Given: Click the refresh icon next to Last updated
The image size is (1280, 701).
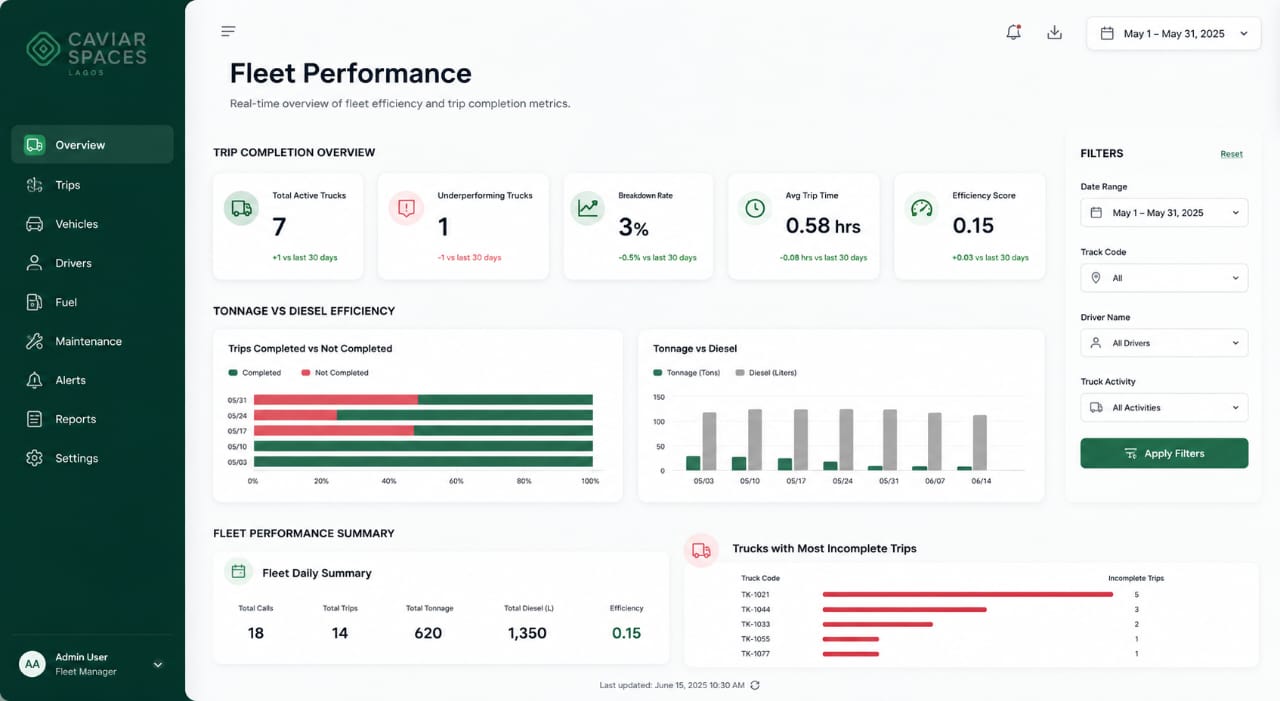Looking at the screenshot, I should (x=755, y=685).
